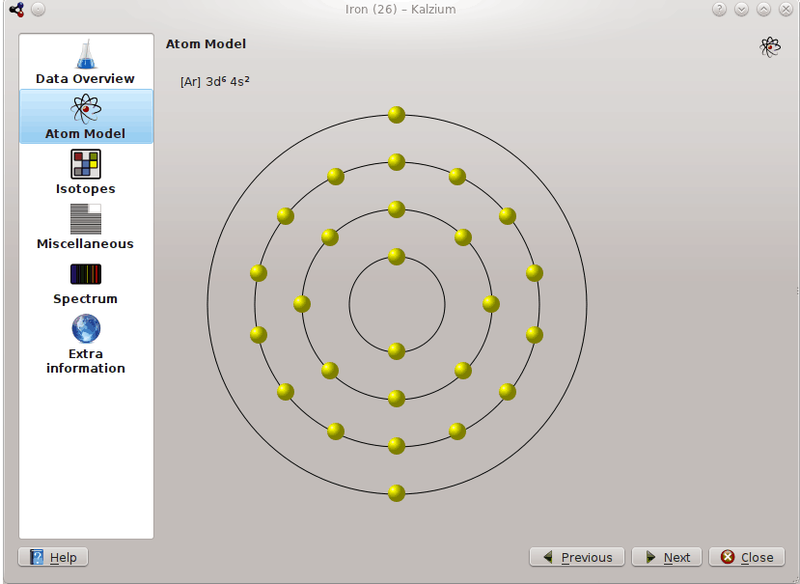800x584 pixels.
Task: Minimize window using down-chevron title button
Action: [x=741, y=9]
